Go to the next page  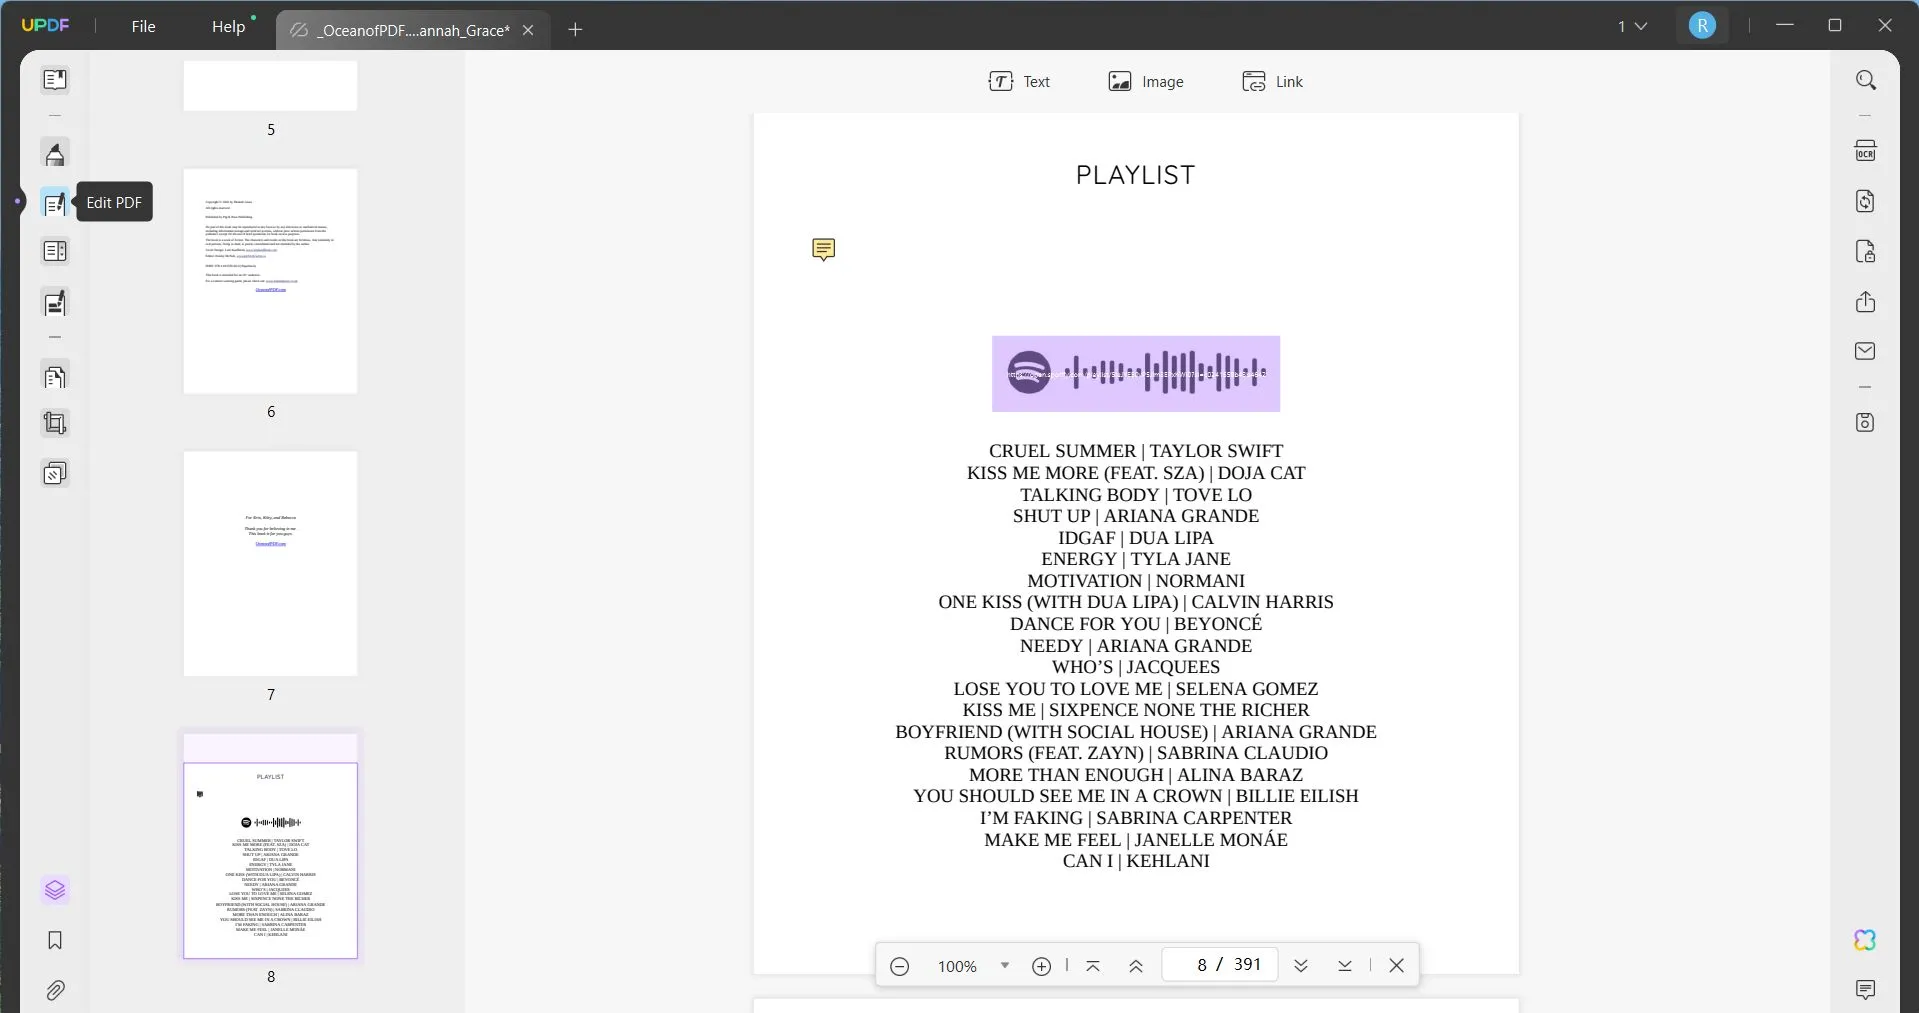(x=1301, y=966)
